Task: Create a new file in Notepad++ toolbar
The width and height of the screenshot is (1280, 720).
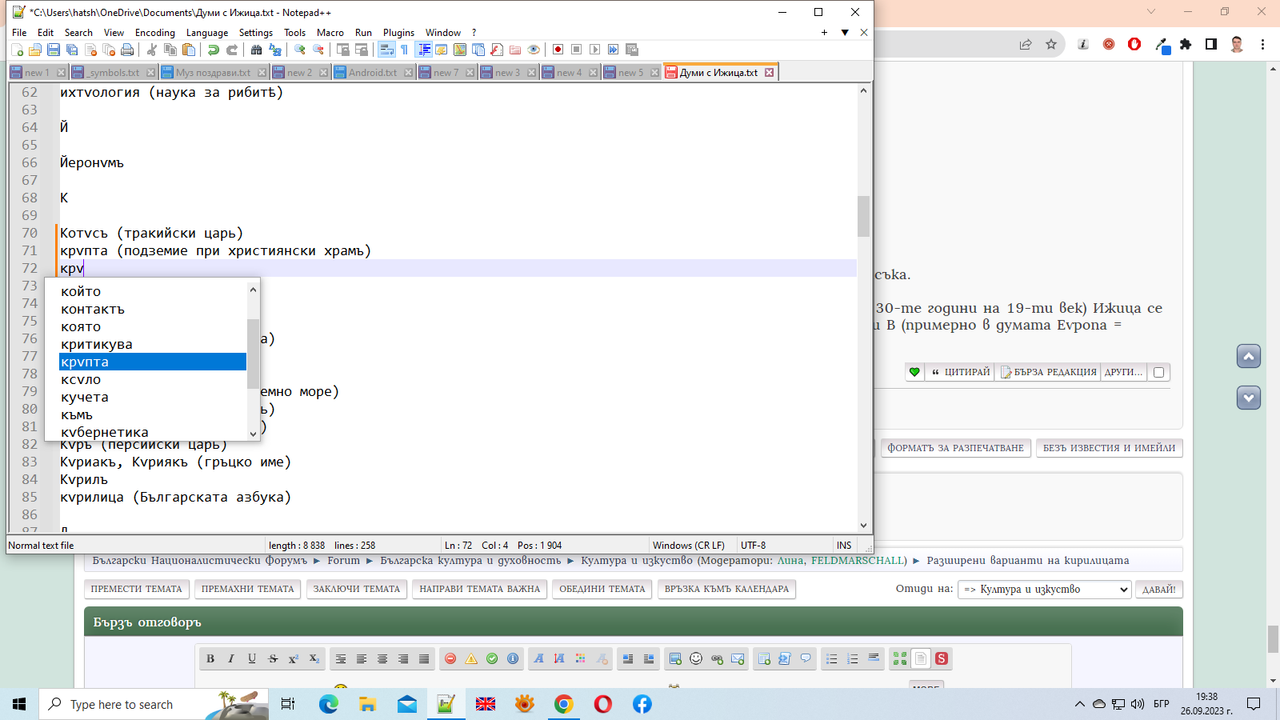Action: pyautogui.click(x=18, y=50)
